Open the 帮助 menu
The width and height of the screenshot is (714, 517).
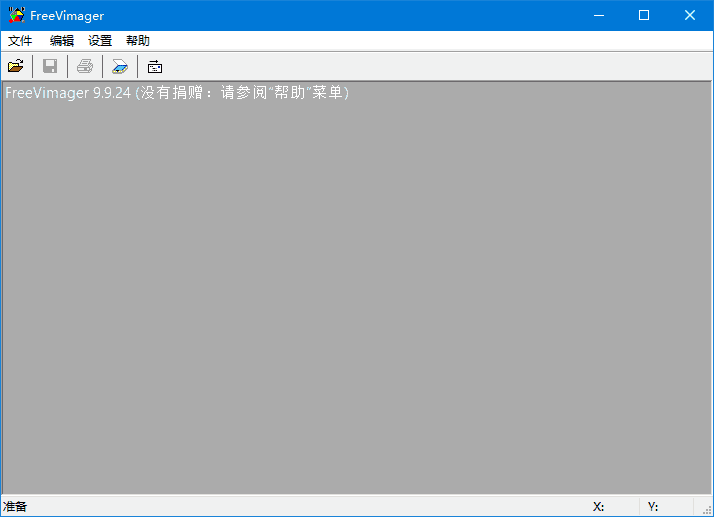click(138, 41)
